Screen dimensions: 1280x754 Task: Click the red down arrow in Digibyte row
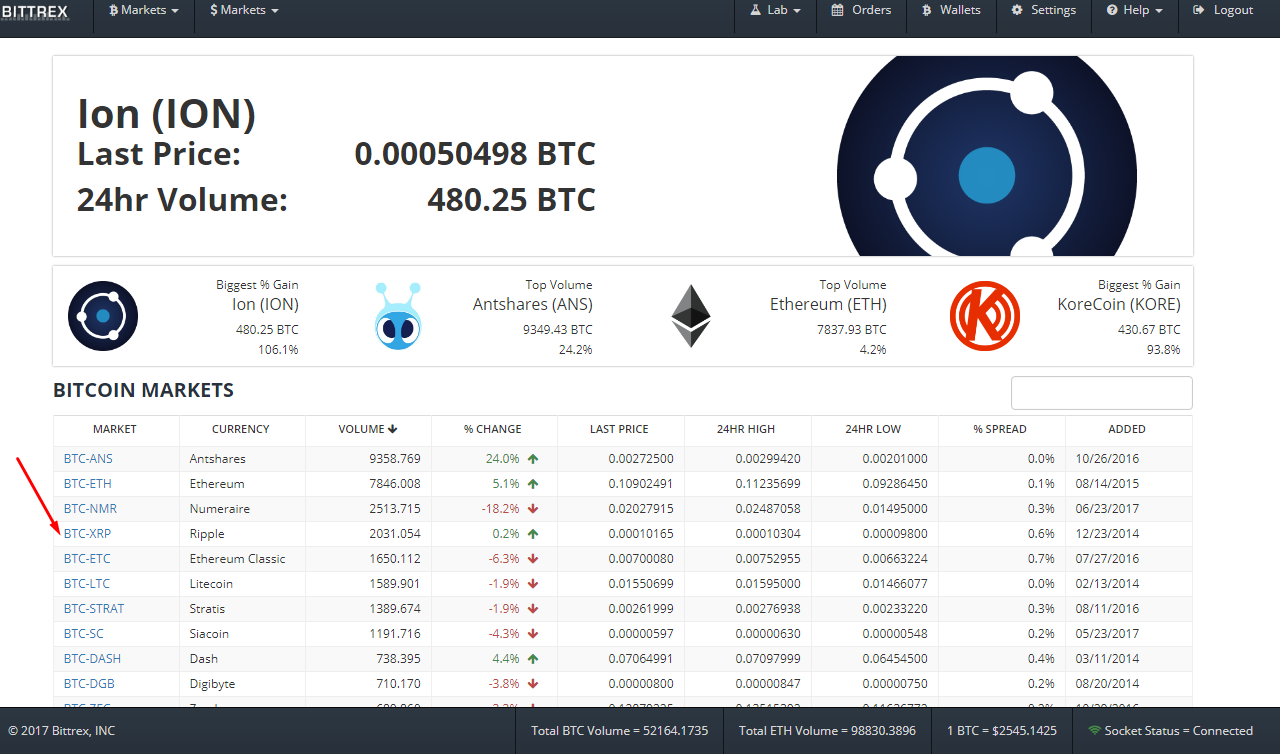tap(533, 684)
